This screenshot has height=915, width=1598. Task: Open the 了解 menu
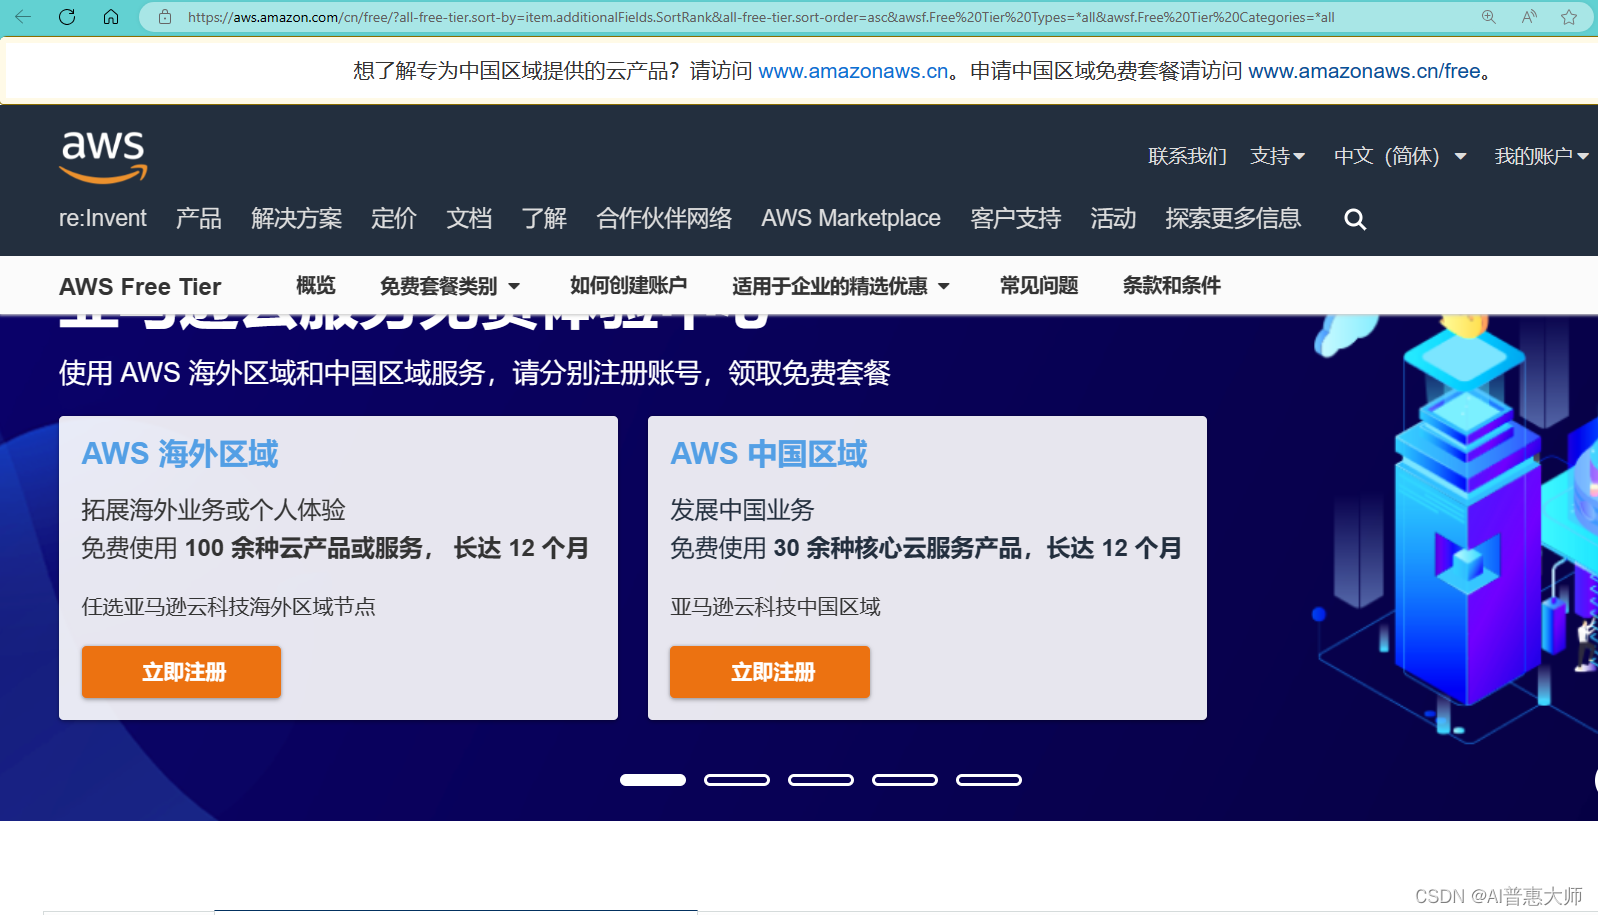click(x=544, y=218)
